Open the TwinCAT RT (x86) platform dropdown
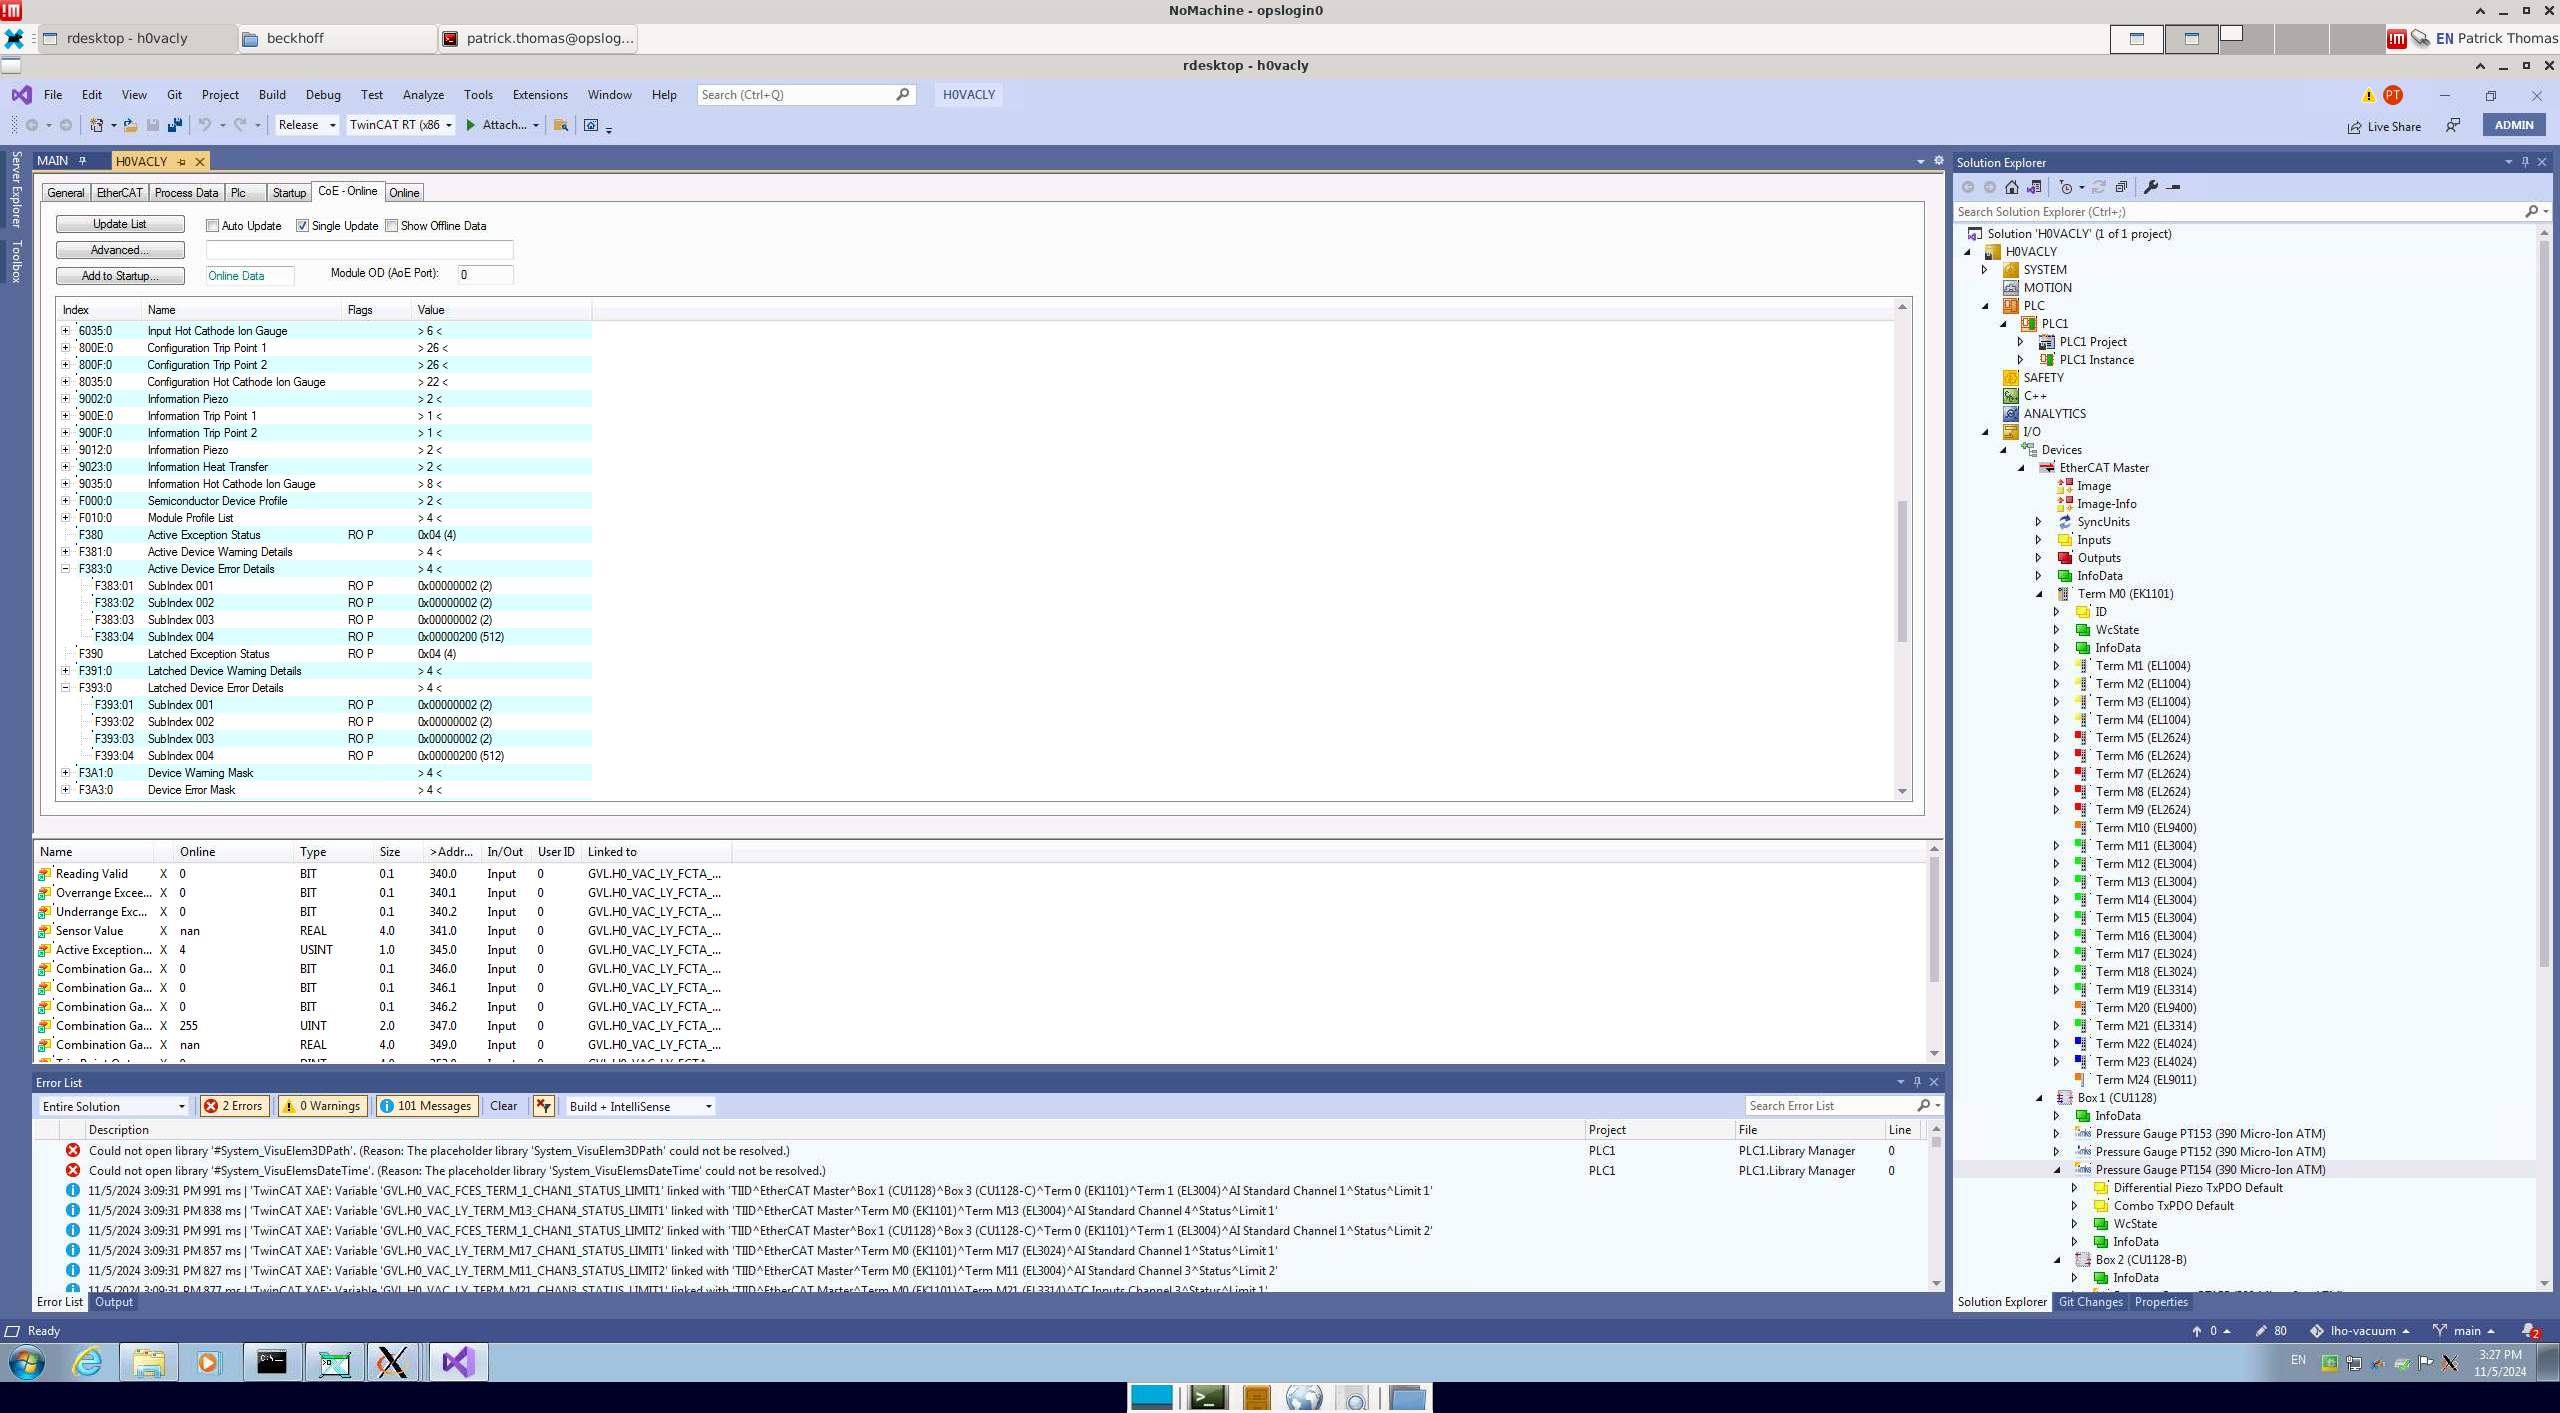The image size is (2560, 1413). pos(400,125)
